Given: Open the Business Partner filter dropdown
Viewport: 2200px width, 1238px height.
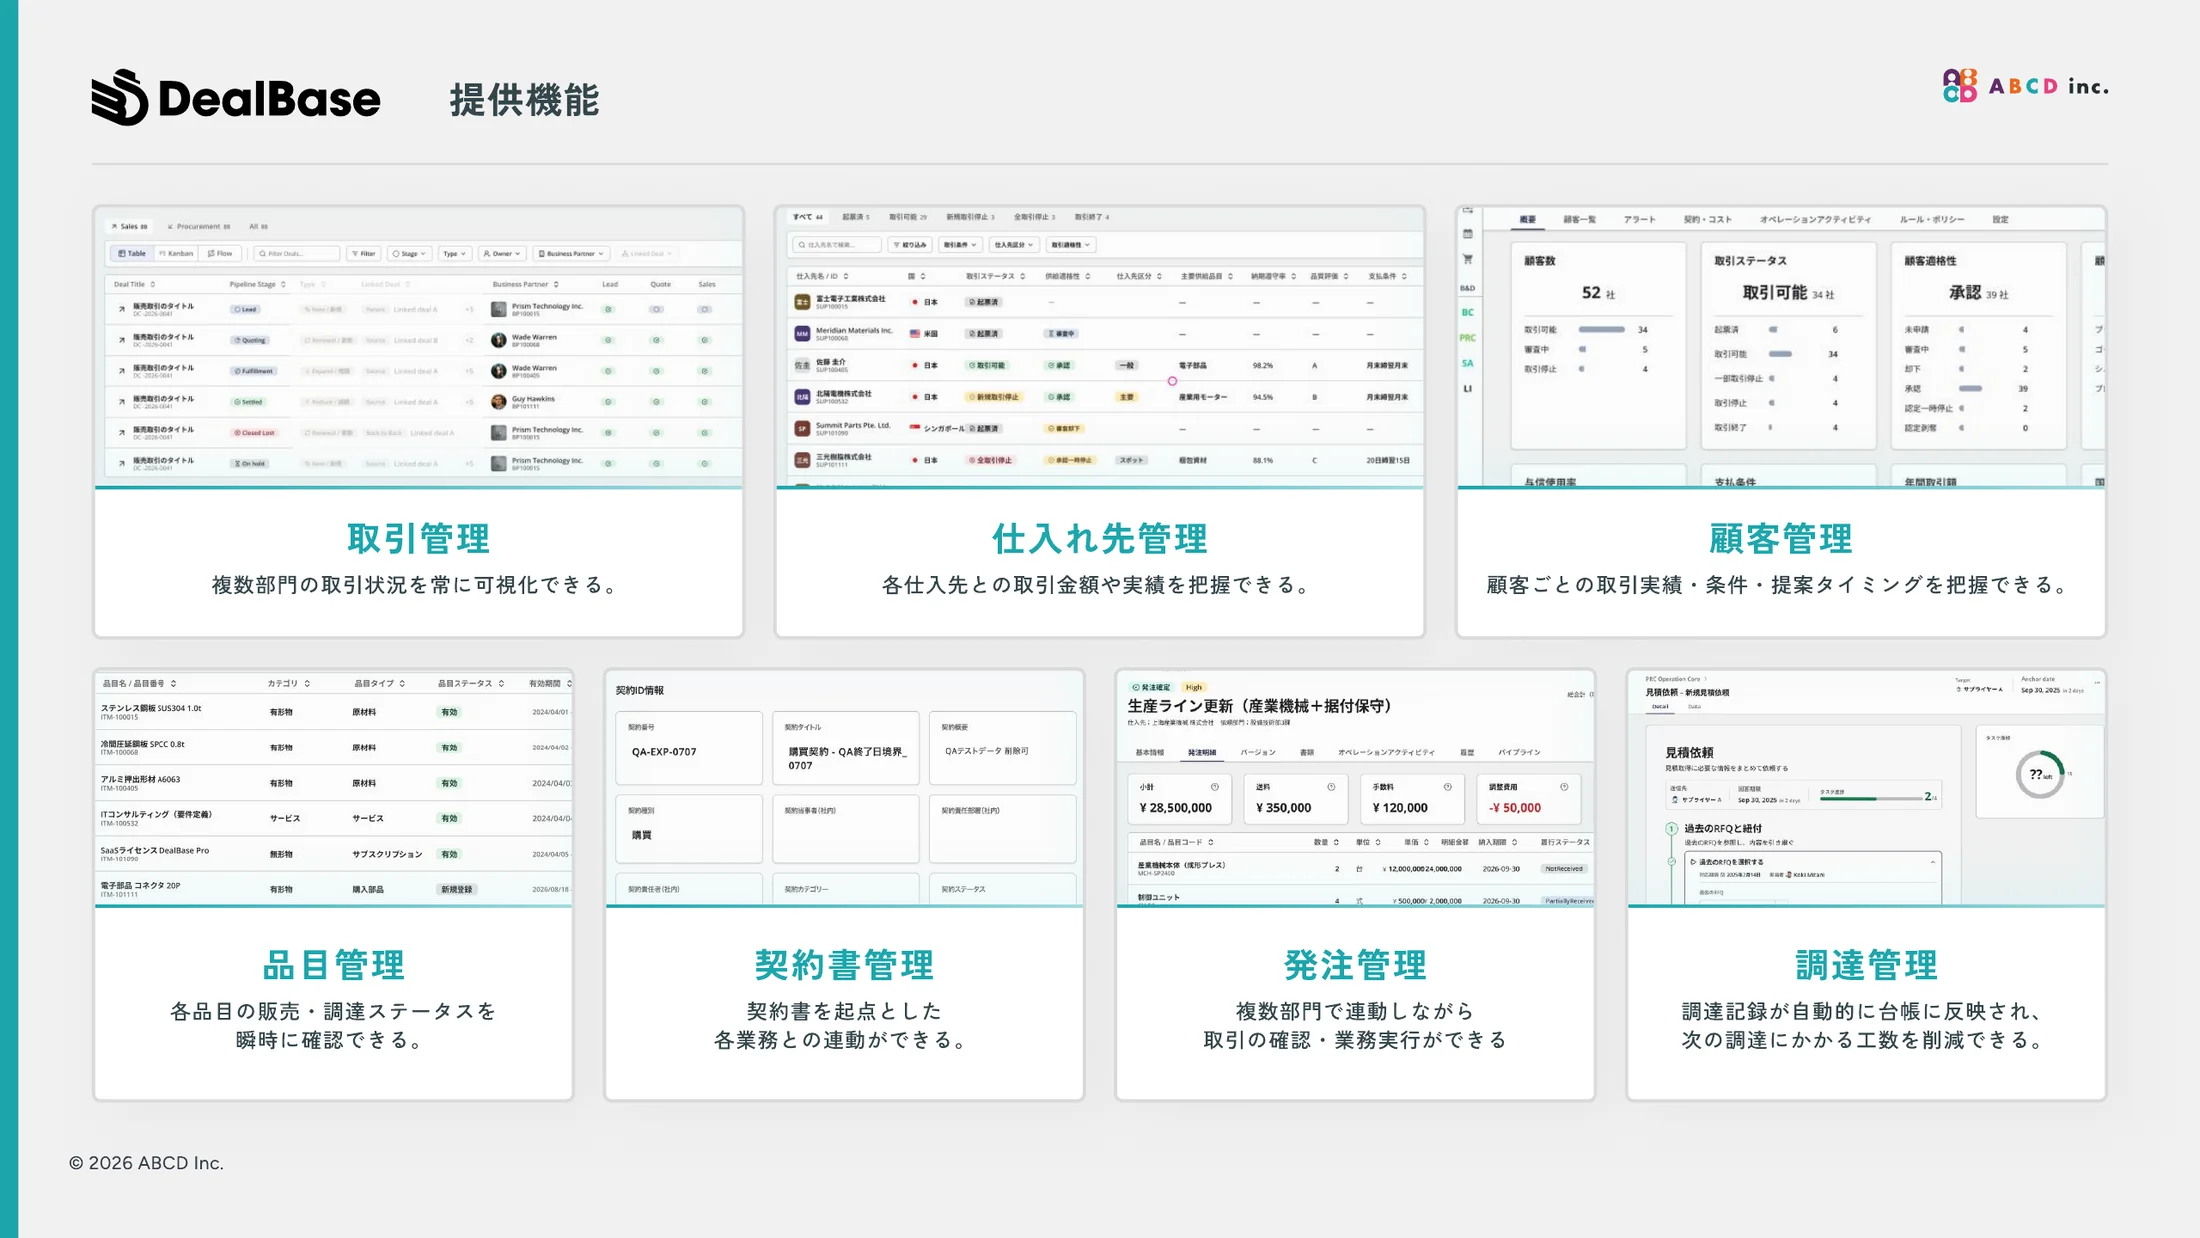Looking at the screenshot, I should pos(571,254).
